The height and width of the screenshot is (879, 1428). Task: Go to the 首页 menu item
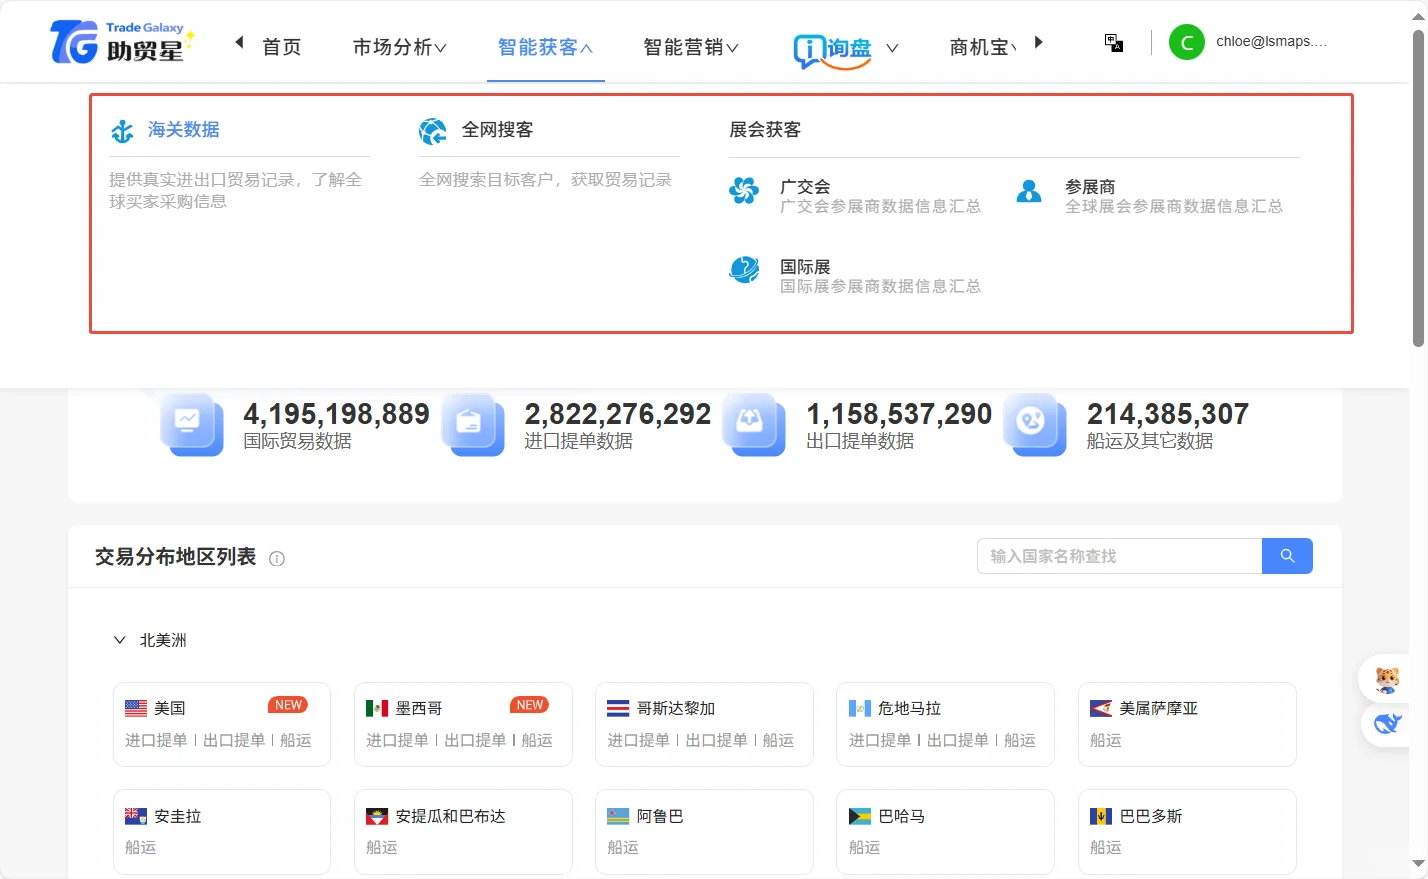(281, 46)
